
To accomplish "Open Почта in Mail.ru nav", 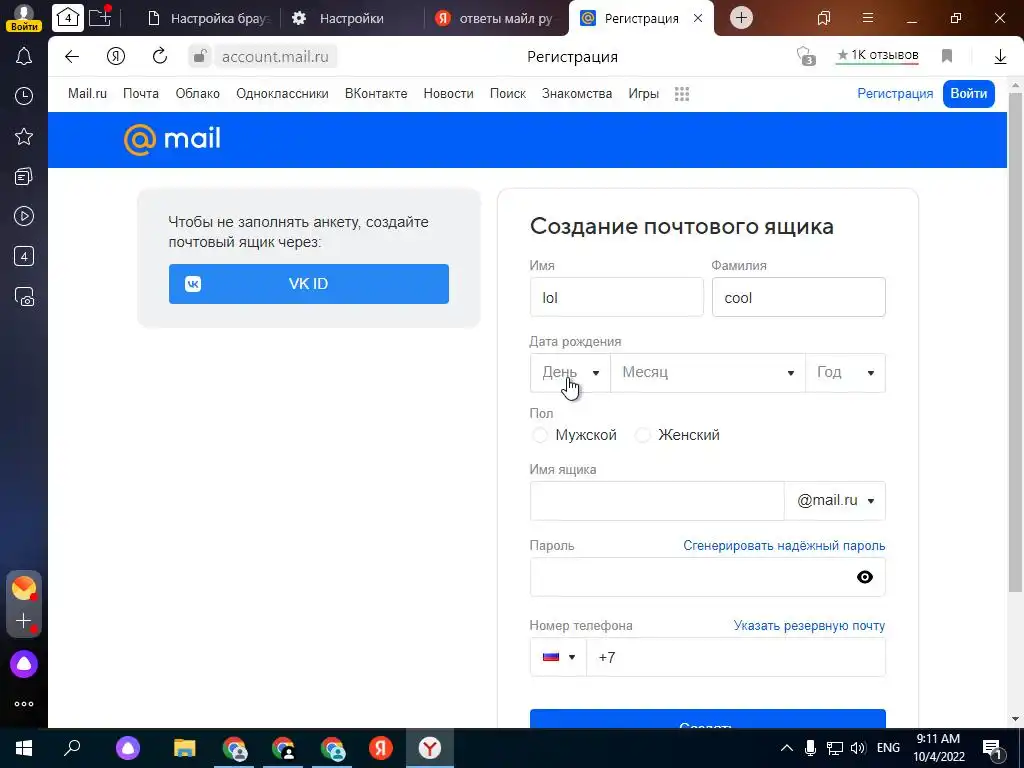I will pyautogui.click(x=141, y=93).
